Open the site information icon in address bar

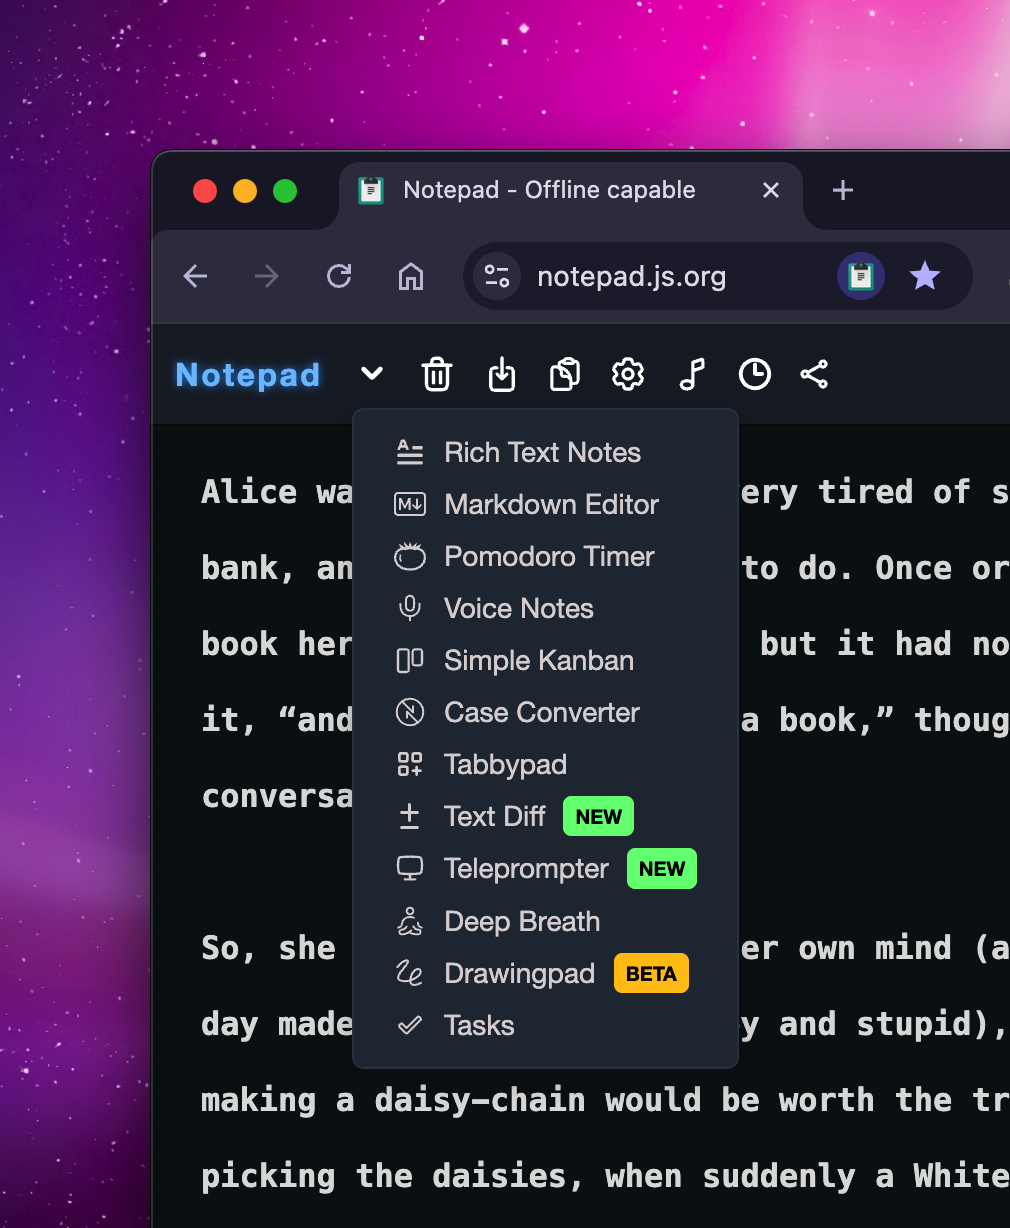pyautogui.click(x=497, y=276)
